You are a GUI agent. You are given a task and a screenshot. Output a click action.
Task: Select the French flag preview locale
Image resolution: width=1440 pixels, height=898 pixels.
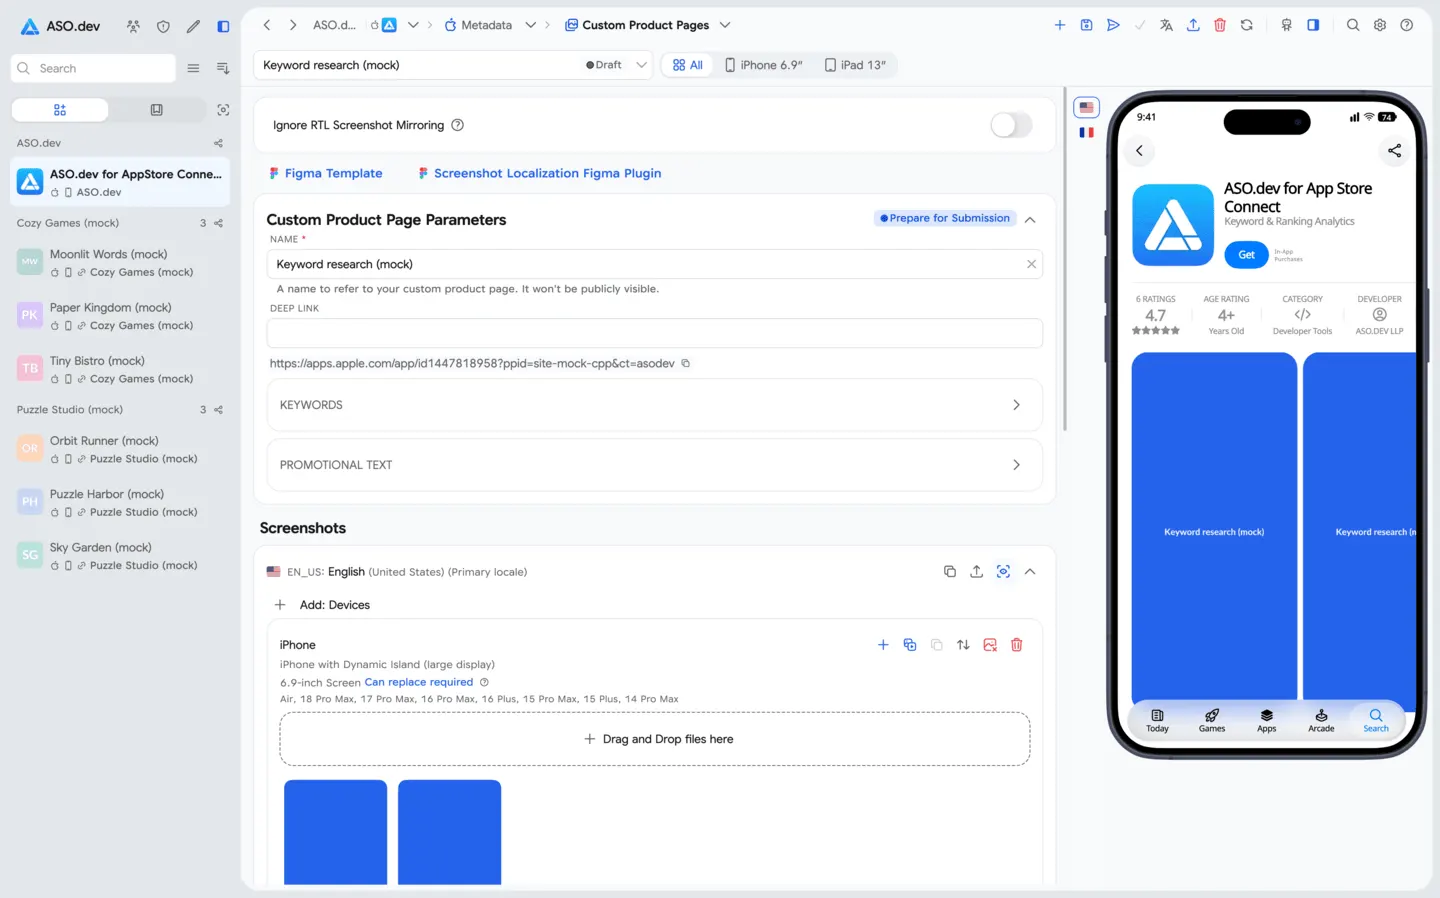[x=1087, y=132]
